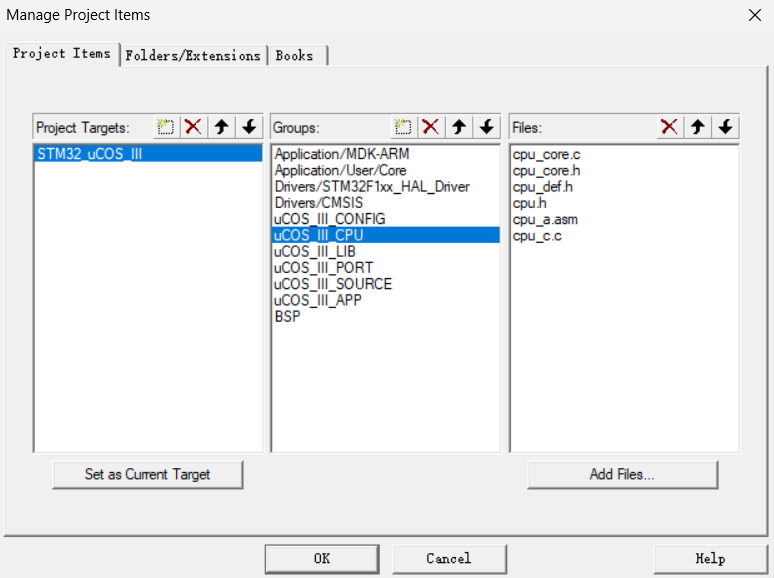Confirm with the OK button

(322, 559)
